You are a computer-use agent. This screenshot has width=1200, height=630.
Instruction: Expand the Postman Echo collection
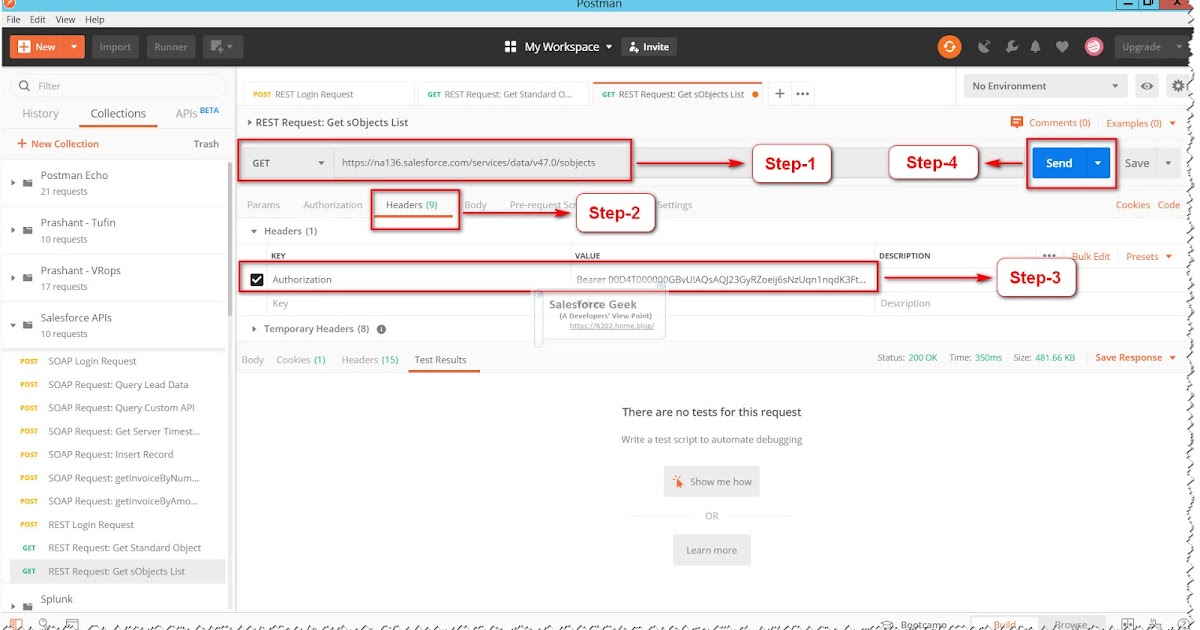point(13,183)
